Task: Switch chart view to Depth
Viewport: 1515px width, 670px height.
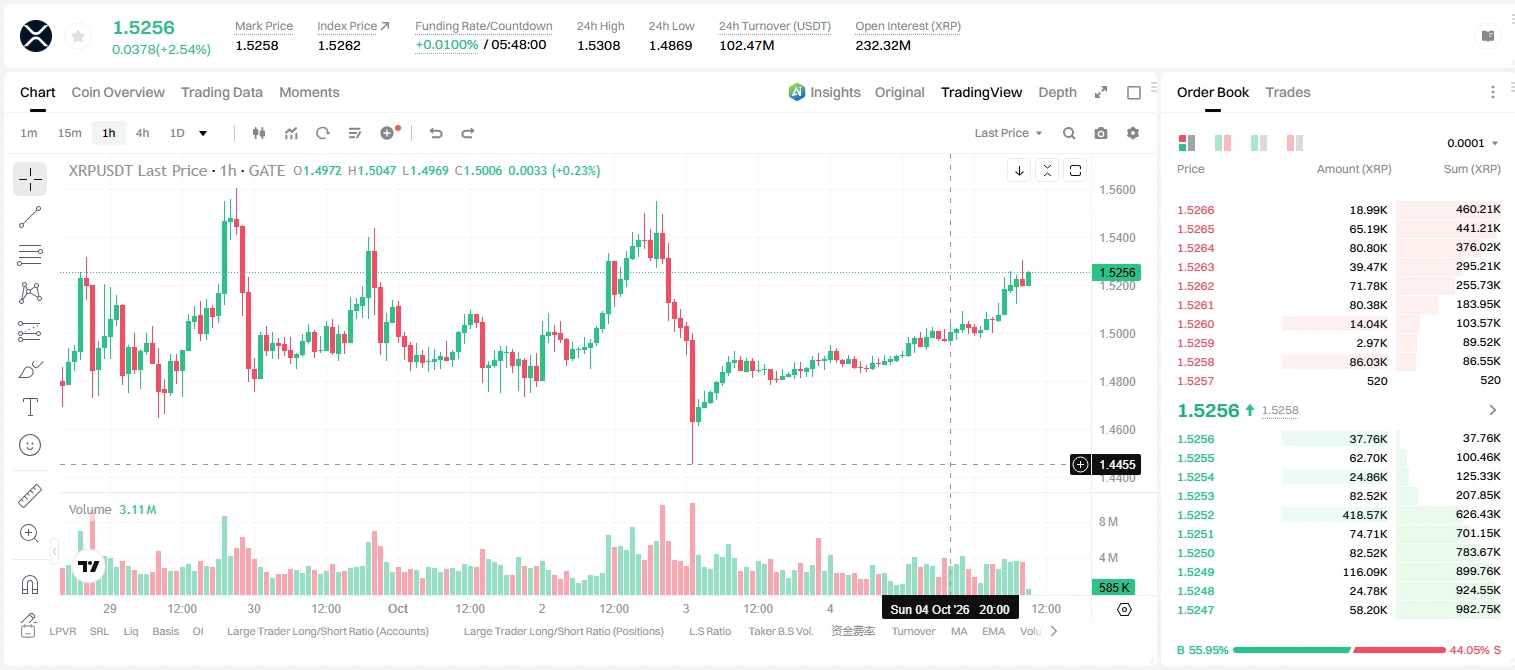Action: tap(1057, 92)
